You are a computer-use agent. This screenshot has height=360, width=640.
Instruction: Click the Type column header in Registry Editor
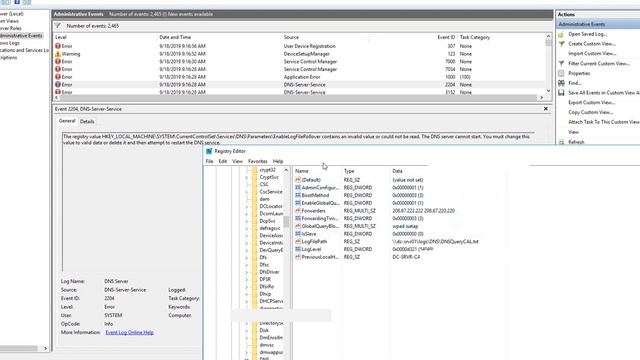click(349, 171)
